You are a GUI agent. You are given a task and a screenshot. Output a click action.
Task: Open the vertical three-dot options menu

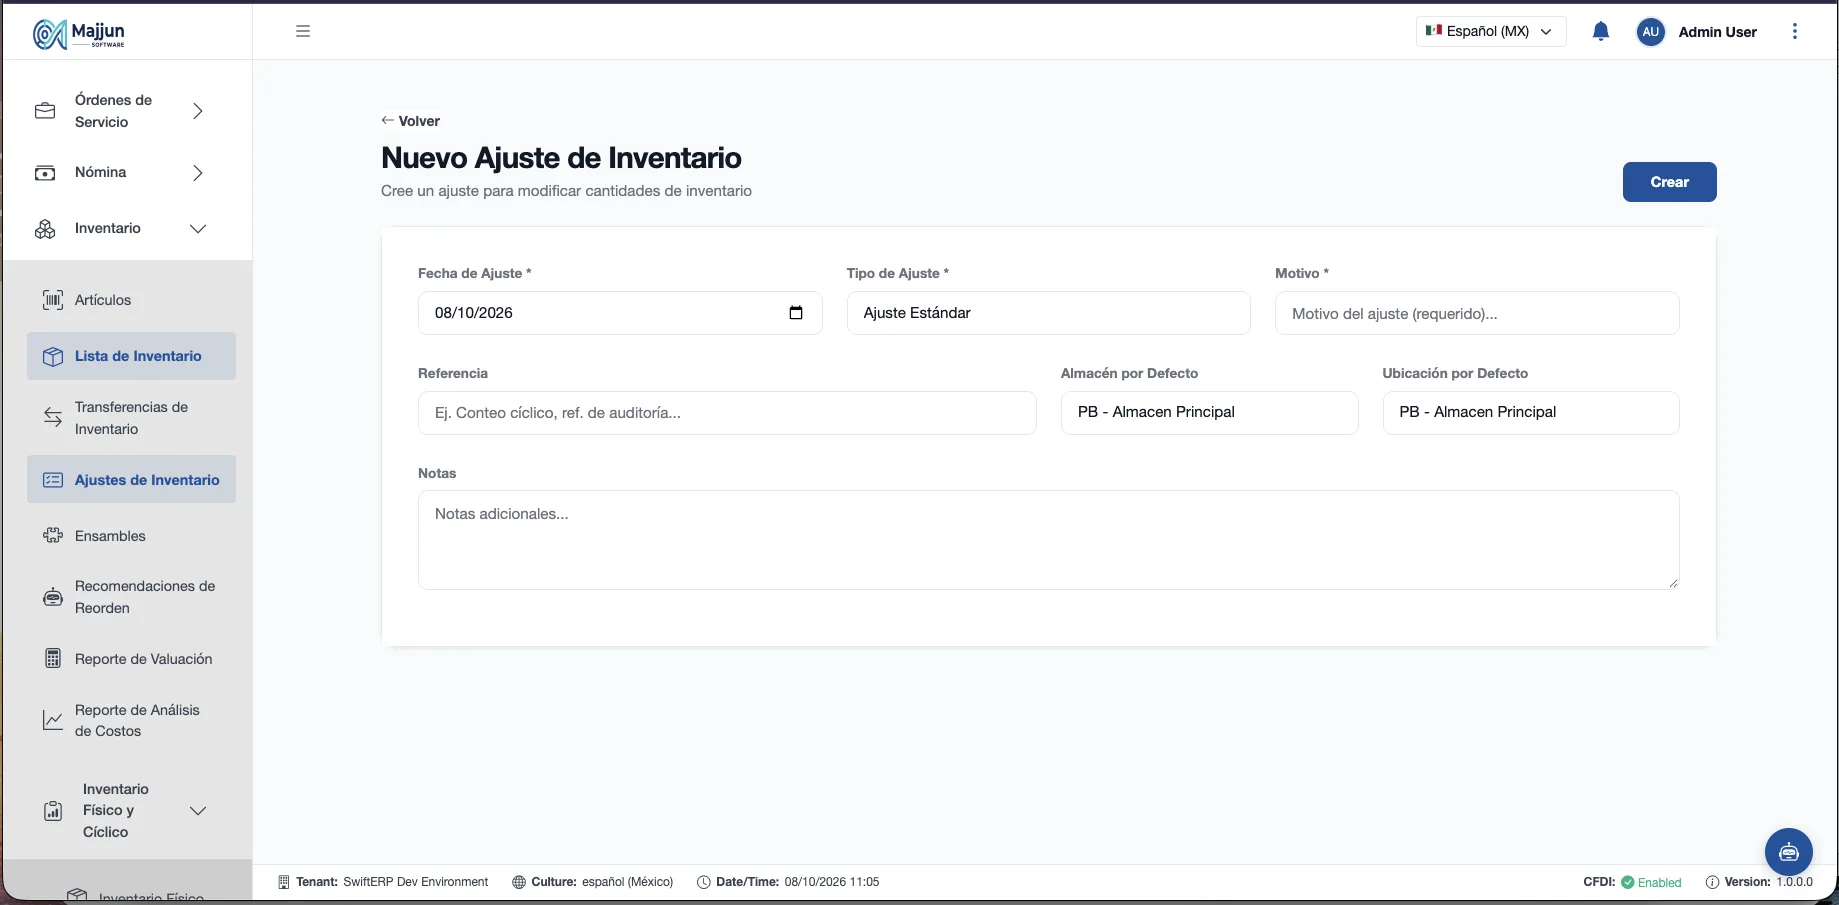[1795, 31]
